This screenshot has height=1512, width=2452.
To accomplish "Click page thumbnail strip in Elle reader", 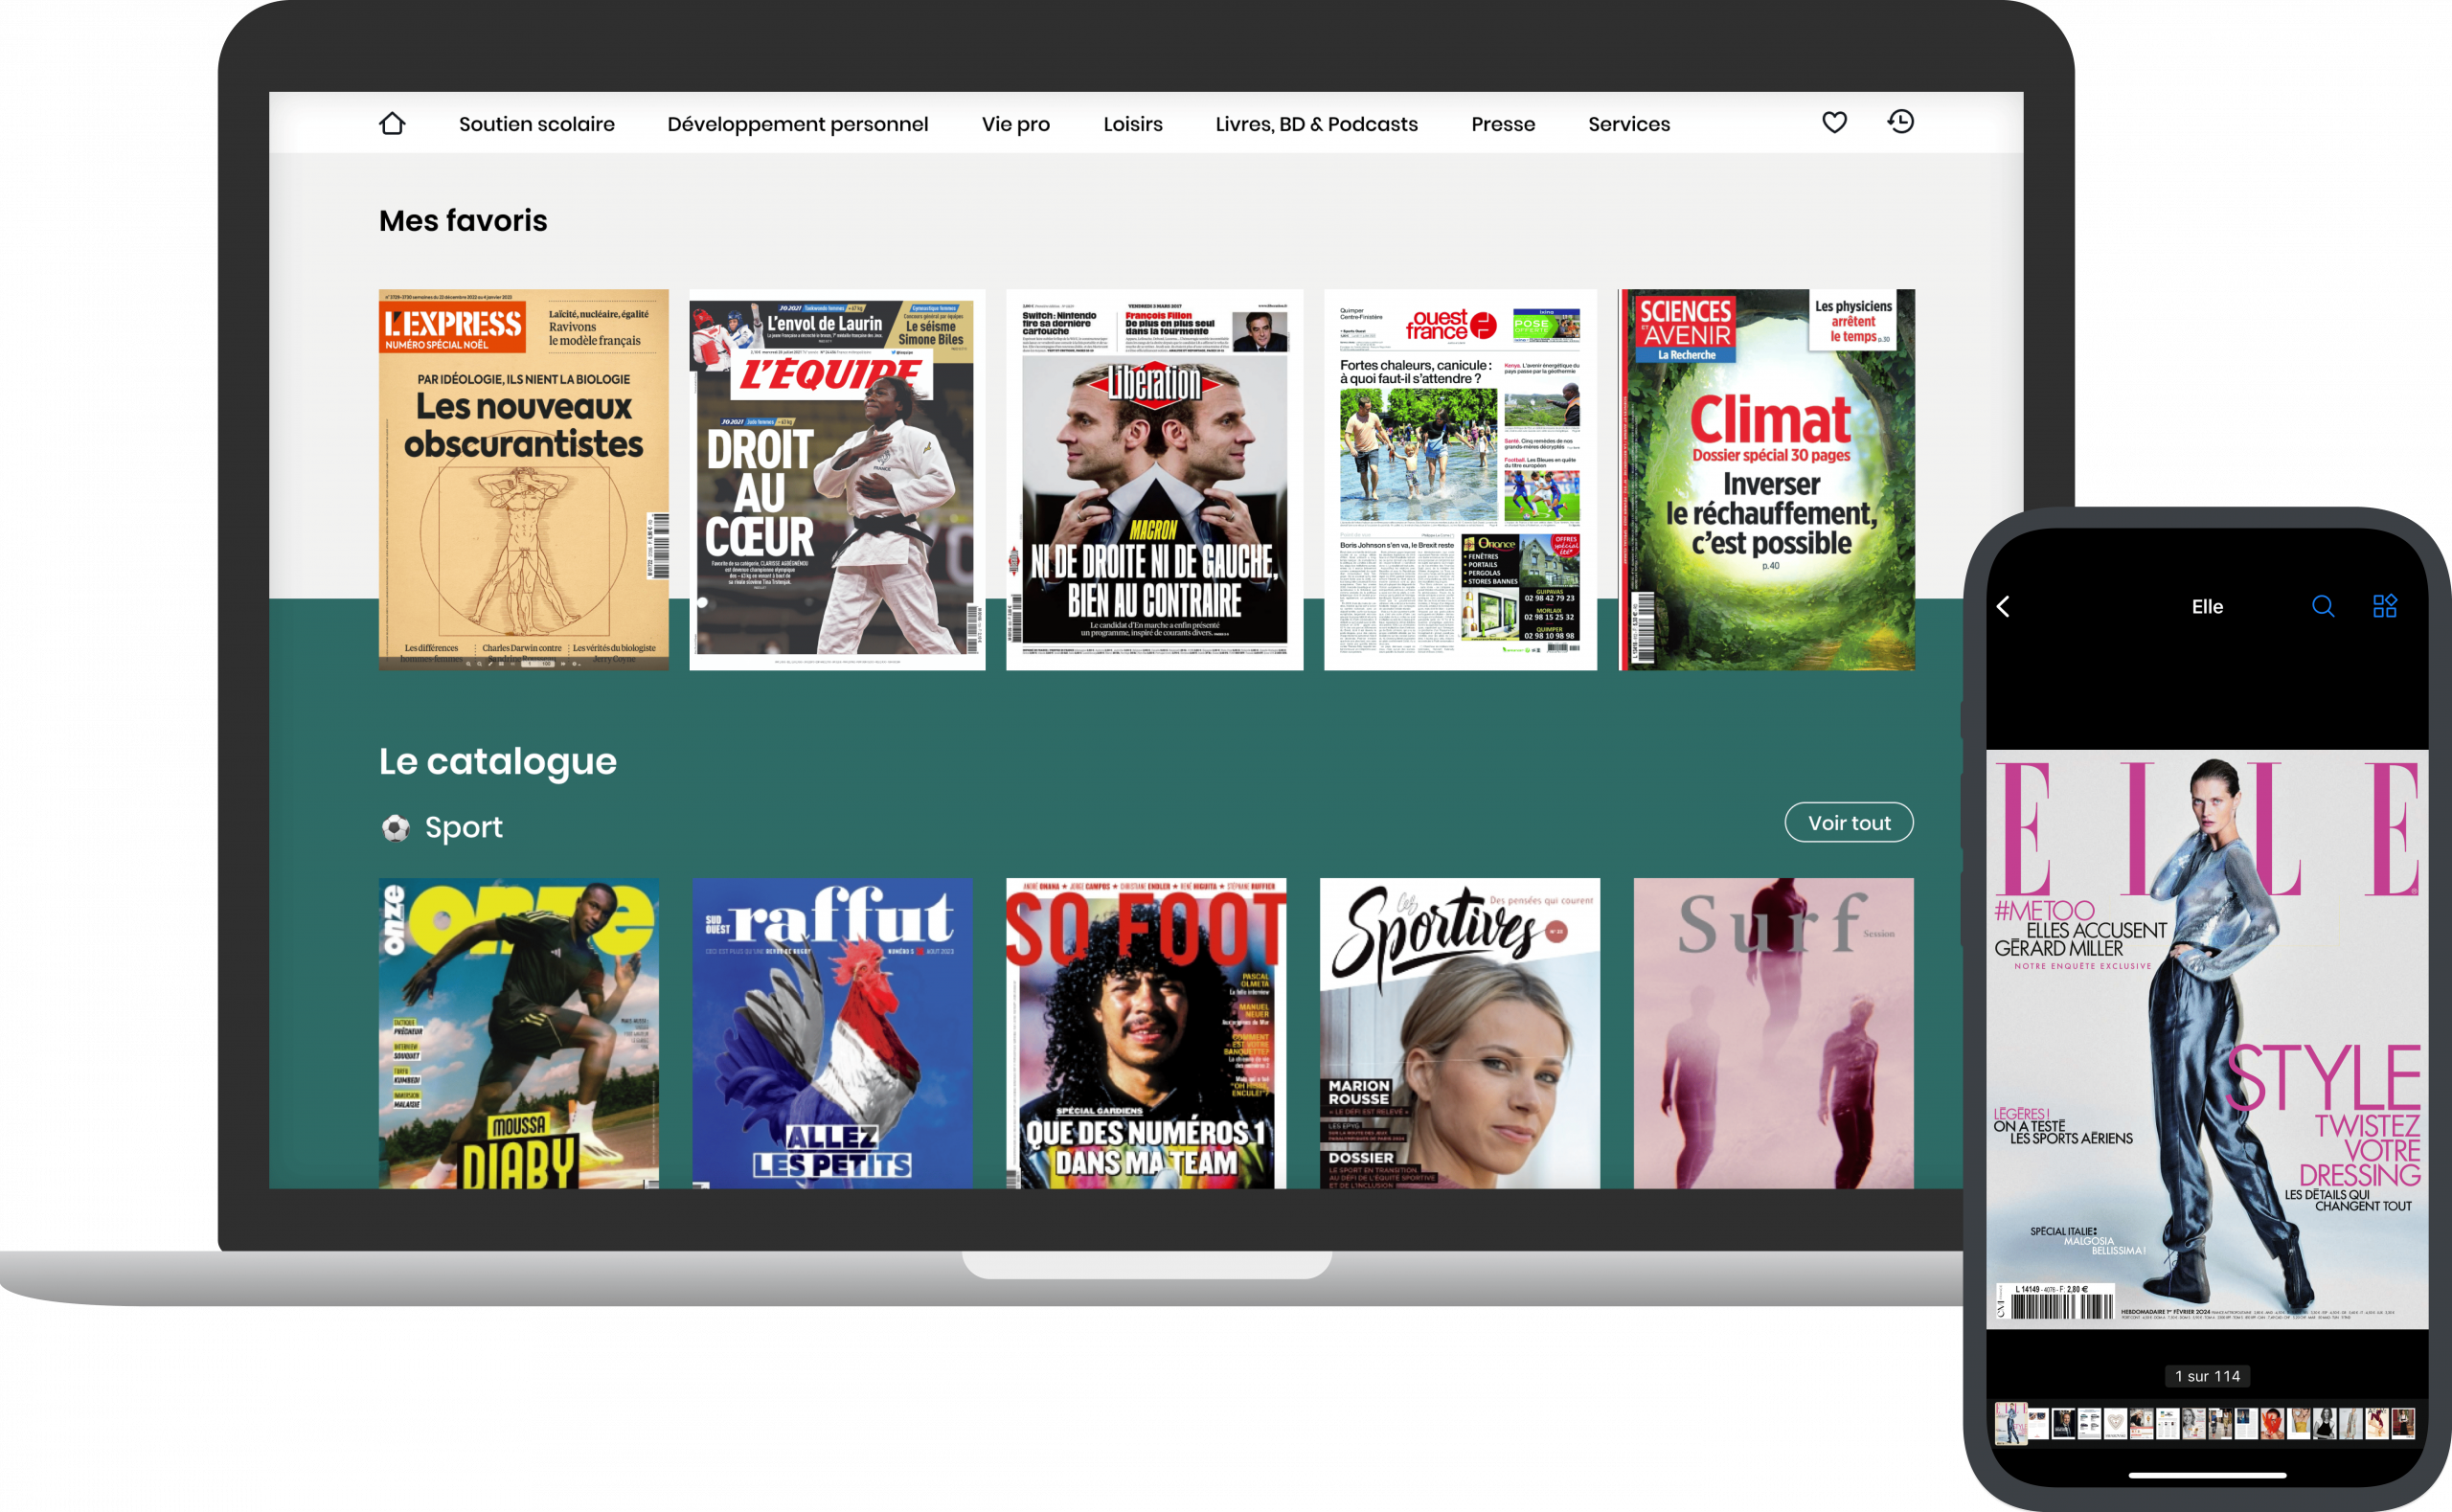I will 2206,1423.
